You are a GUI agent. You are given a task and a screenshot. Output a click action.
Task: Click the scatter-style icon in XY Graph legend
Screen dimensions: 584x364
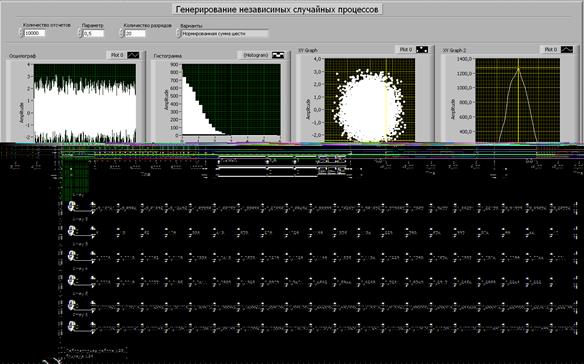point(422,50)
